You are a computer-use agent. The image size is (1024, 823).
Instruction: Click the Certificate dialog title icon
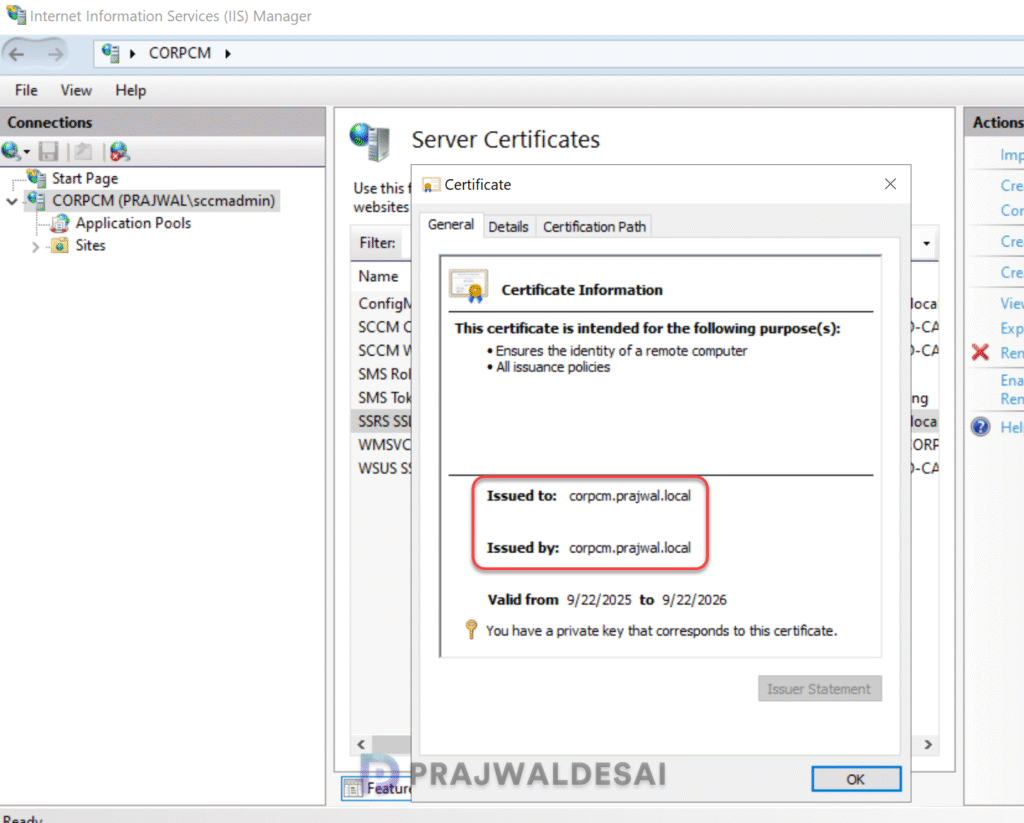pos(430,186)
